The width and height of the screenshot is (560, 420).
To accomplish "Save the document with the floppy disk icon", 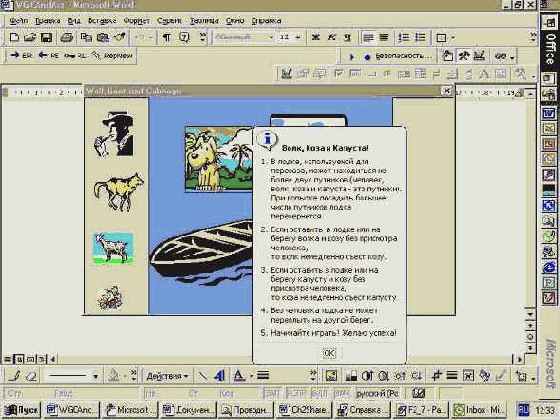I will tap(46, 37).
